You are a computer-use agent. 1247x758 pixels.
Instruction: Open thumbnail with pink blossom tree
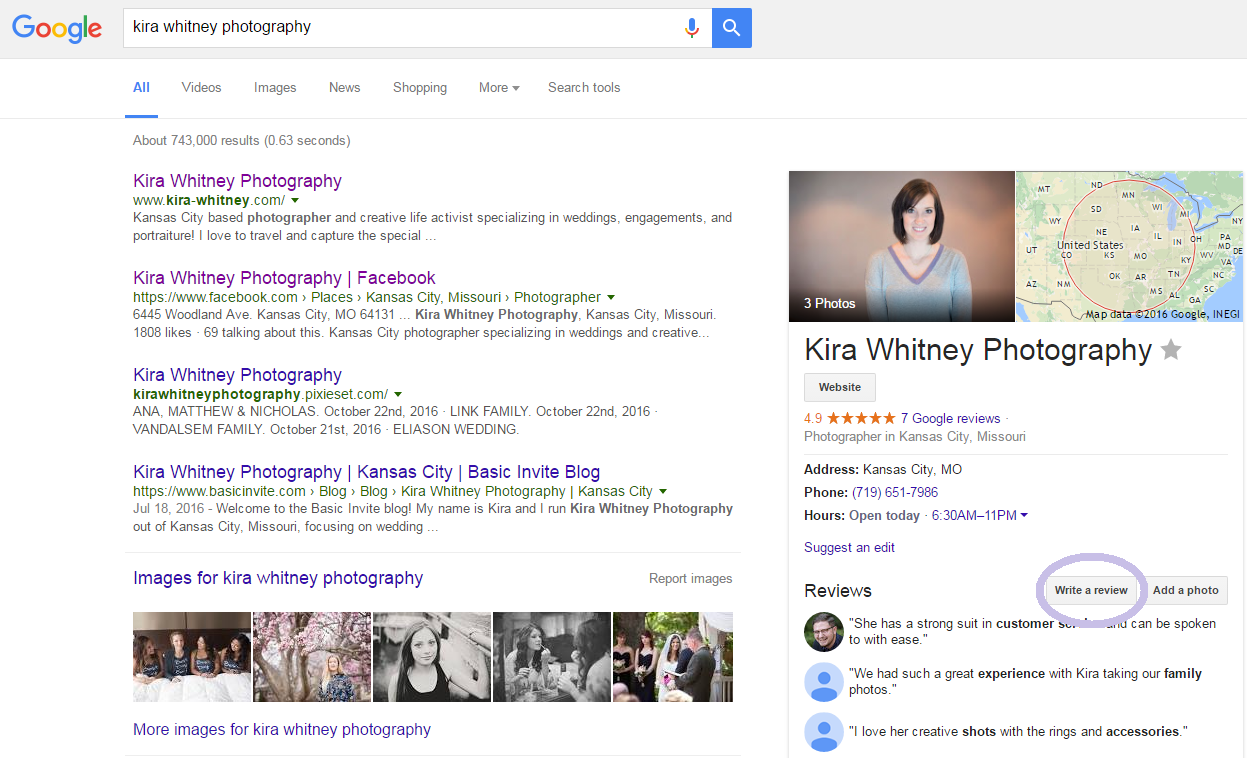311,657
